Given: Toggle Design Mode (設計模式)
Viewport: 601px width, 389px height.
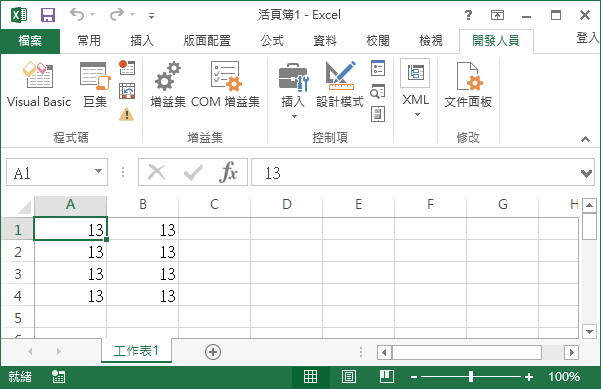Looking at the screenshot, I should click(x=340, y=85).
